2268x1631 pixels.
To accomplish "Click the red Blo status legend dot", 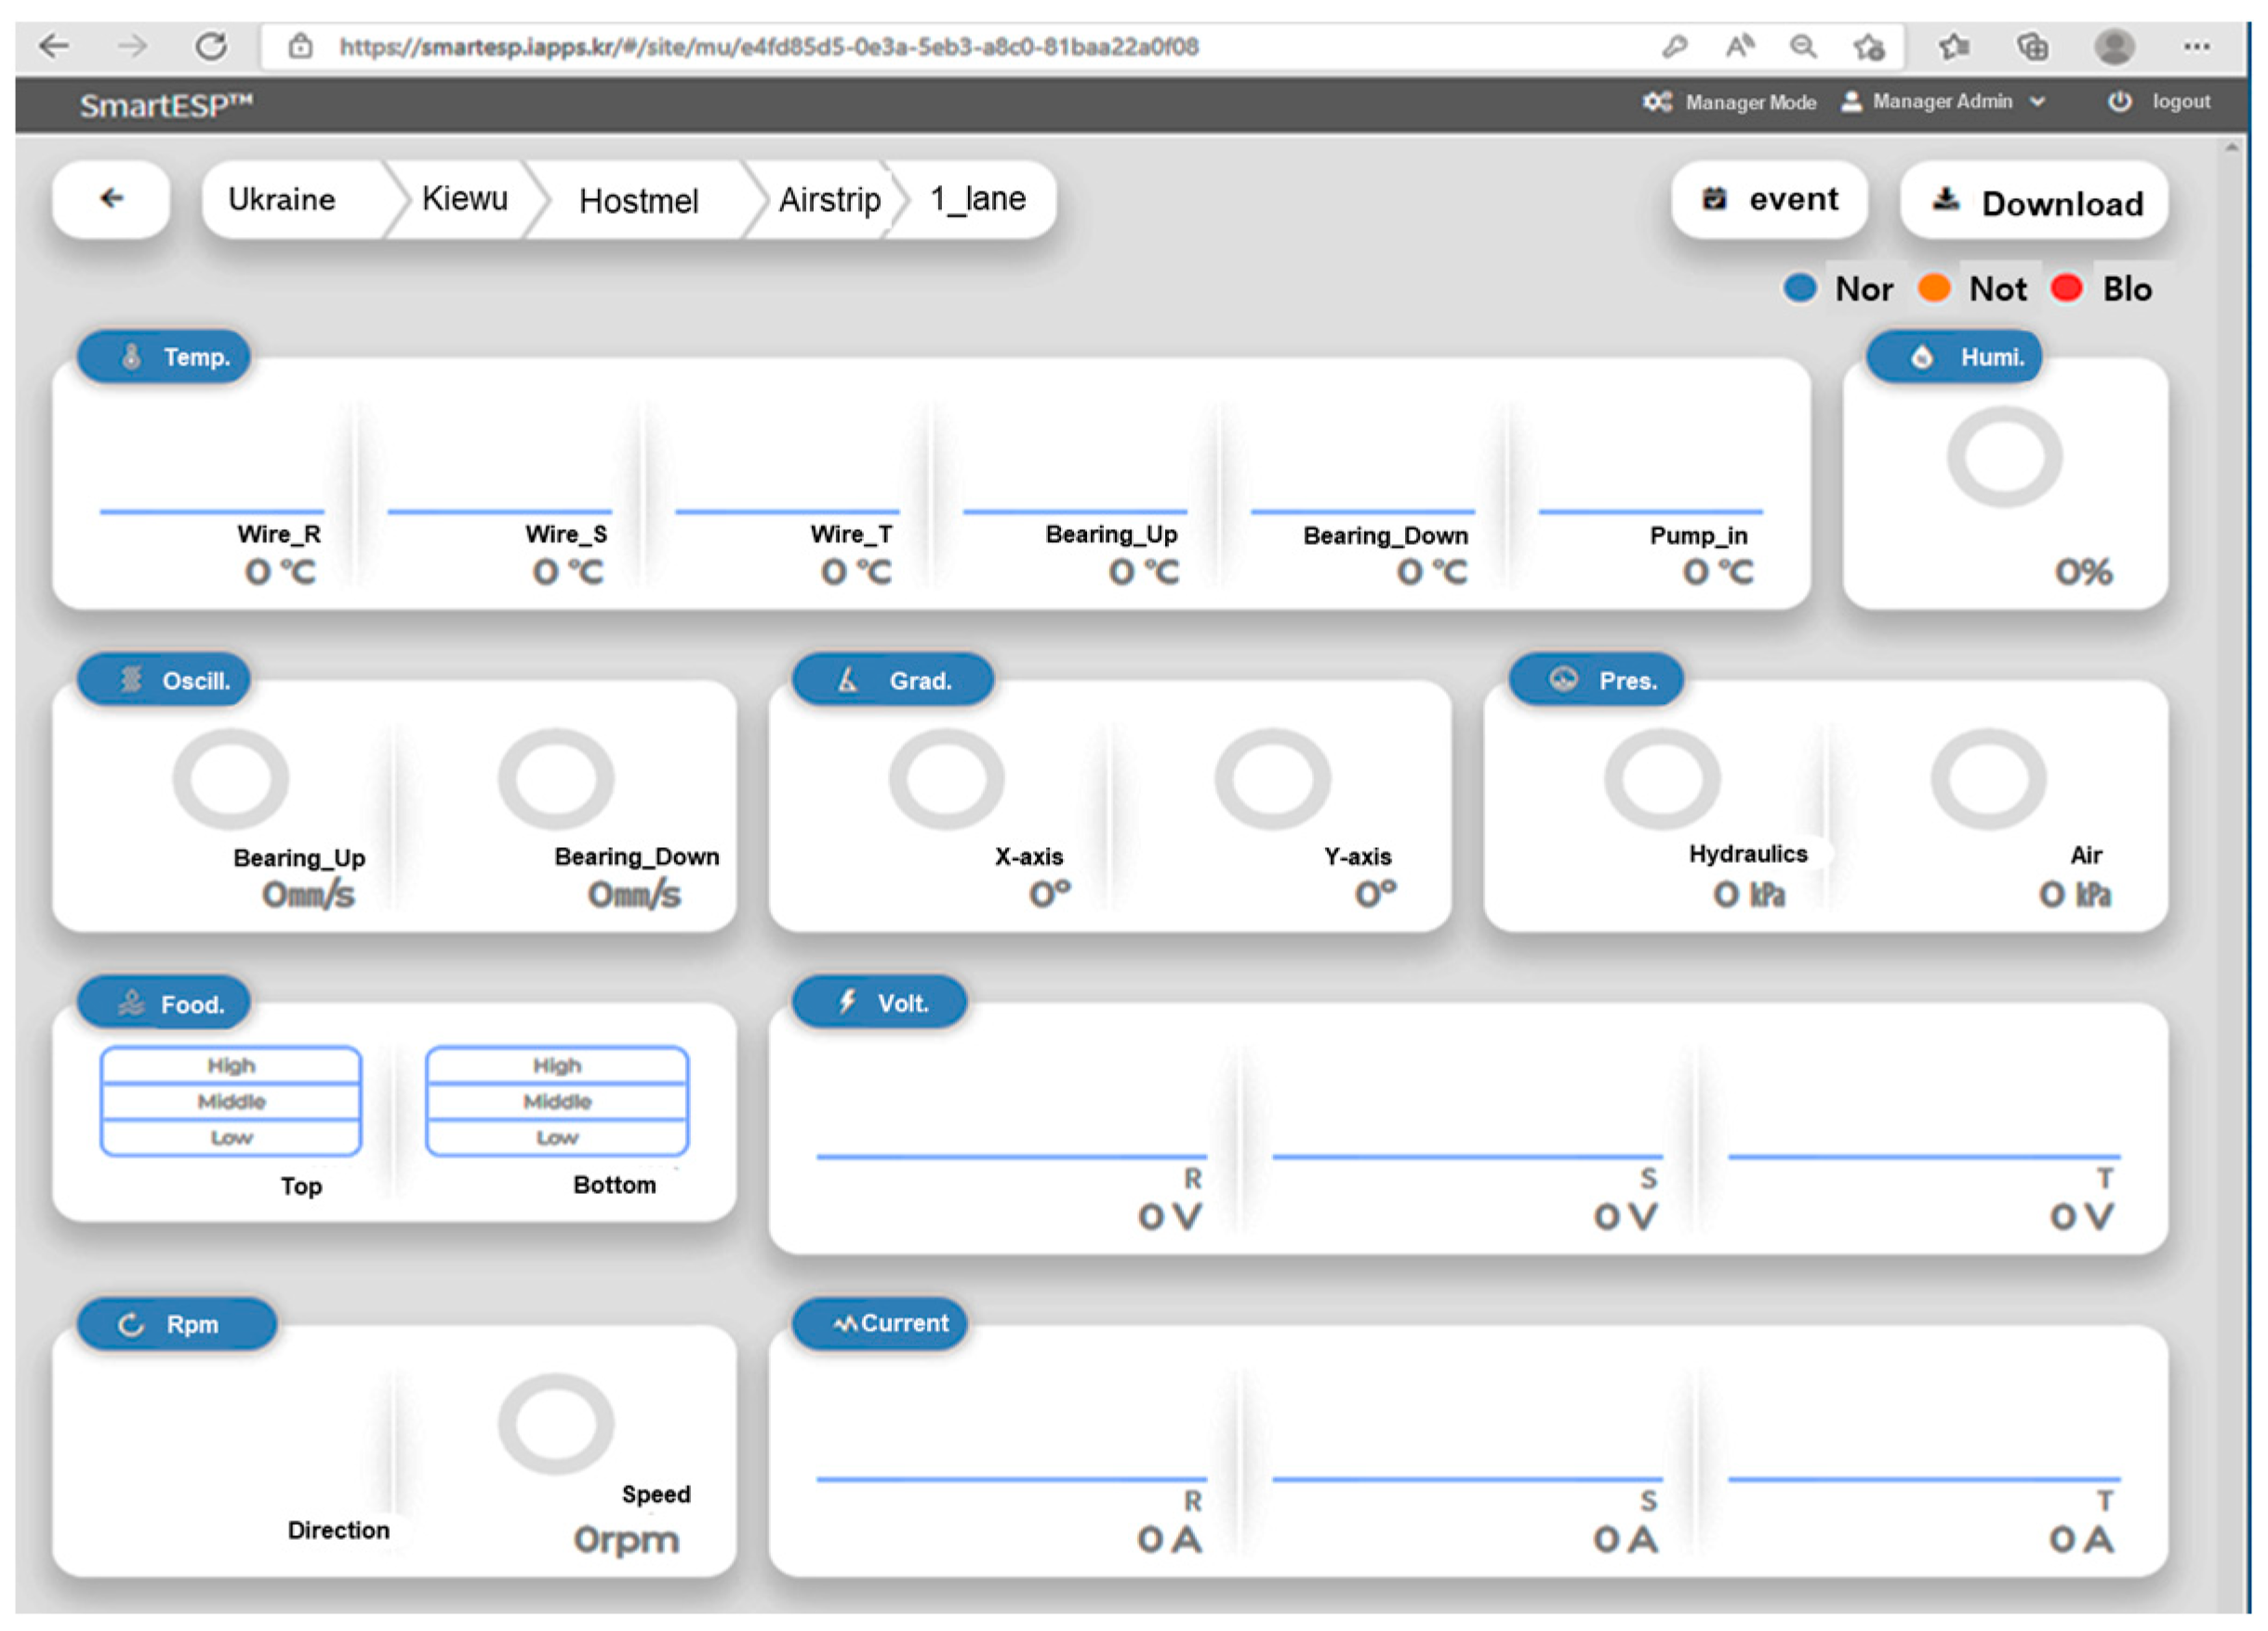I will (x=2066, y=288).
